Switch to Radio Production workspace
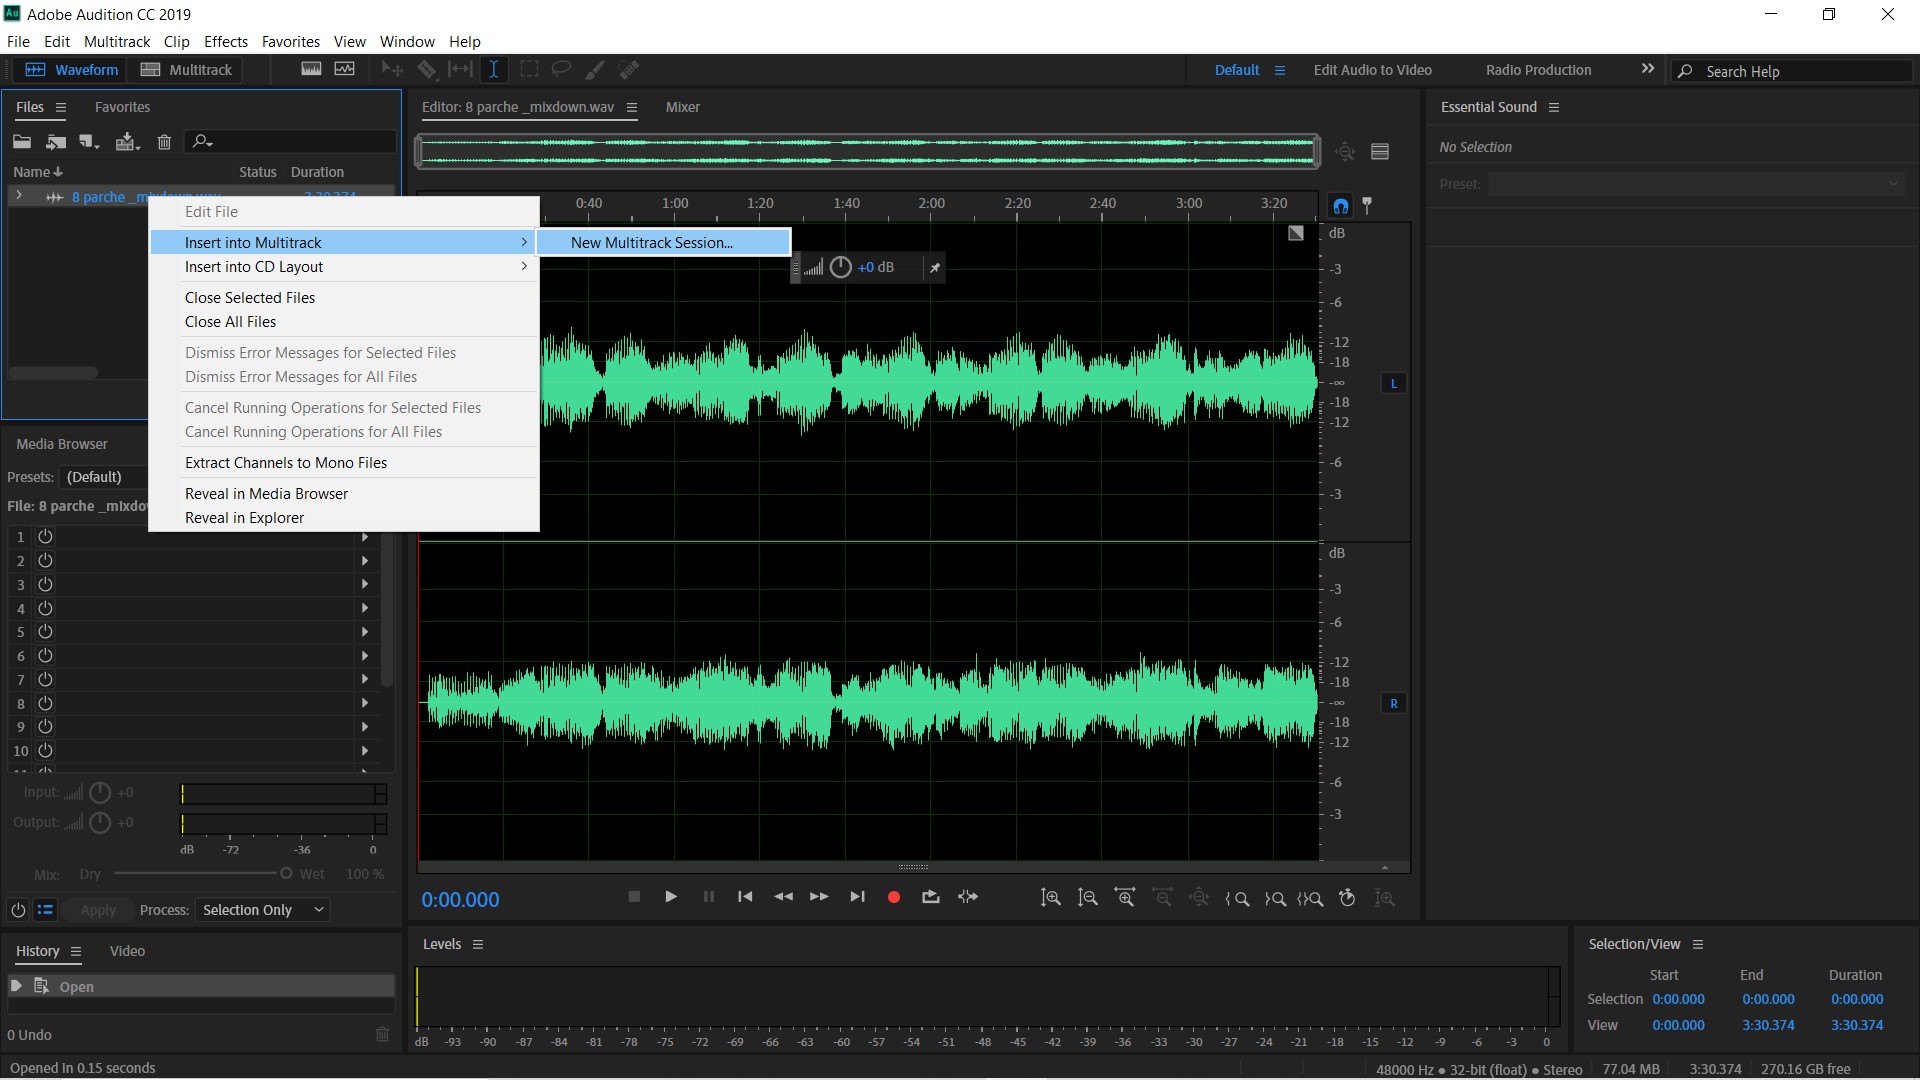Screen dimensions: 1920x1080 1537,70
